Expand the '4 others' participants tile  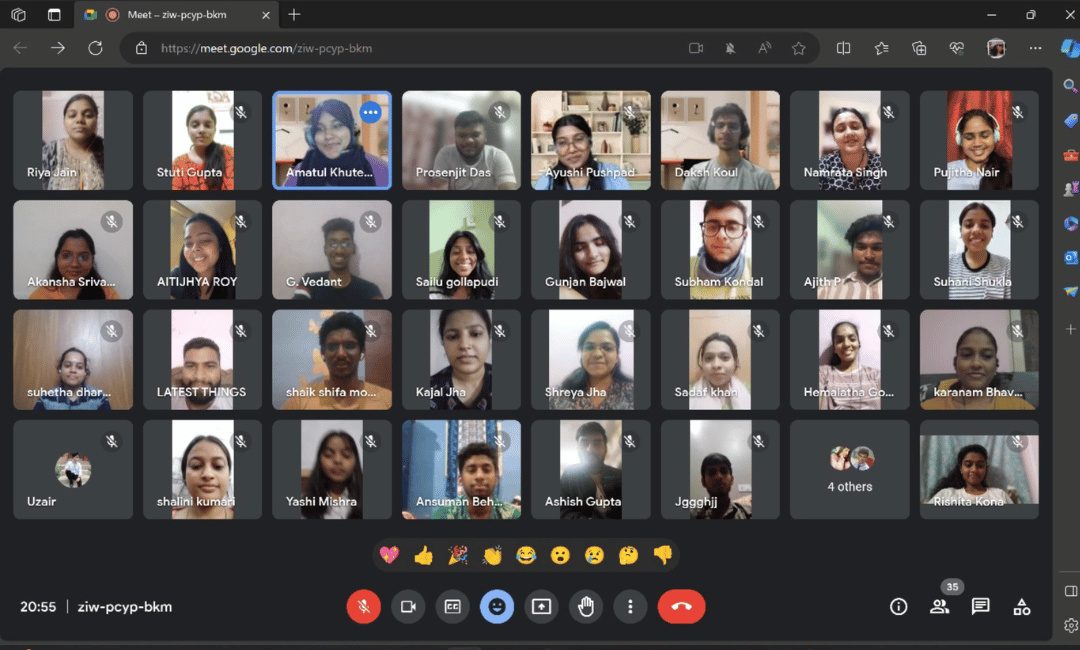tap(849, 469)
